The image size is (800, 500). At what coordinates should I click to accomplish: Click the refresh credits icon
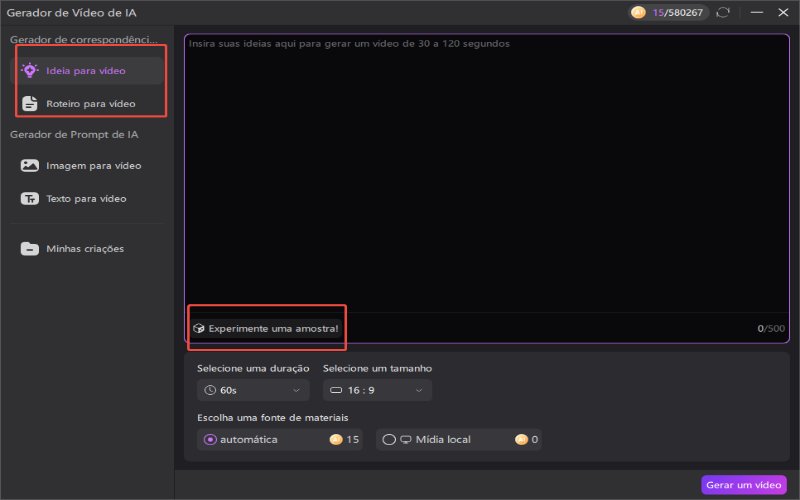(723, 13)
